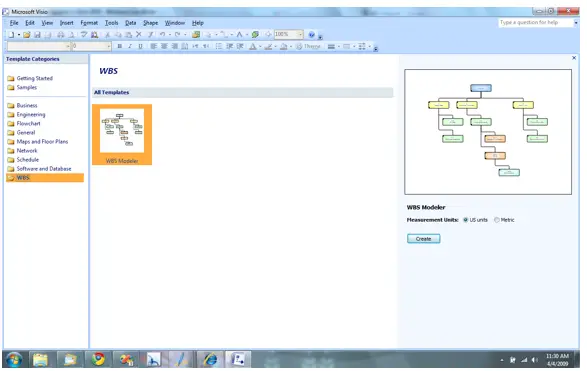Click the Line Color pencil swatch
The height and width of the screenshot is (371, 587).
[268, 46]
